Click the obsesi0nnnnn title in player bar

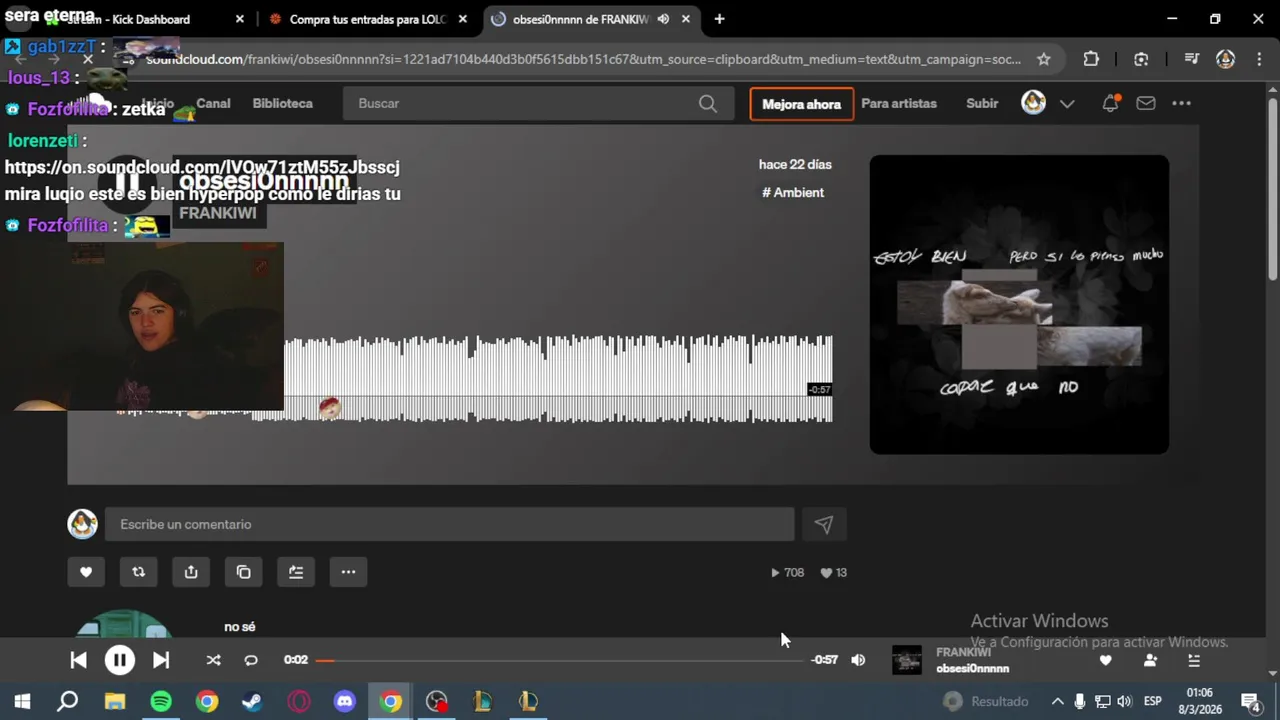pos(972,669)
